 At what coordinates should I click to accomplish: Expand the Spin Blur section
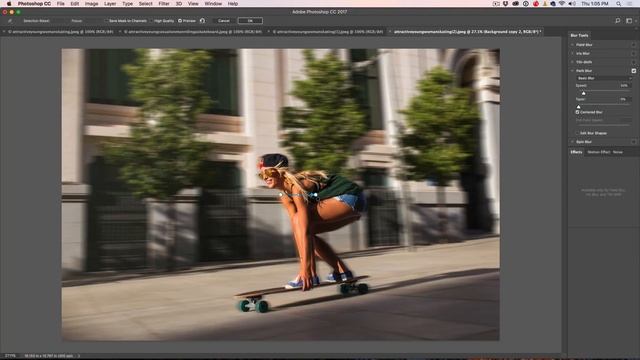572,142
